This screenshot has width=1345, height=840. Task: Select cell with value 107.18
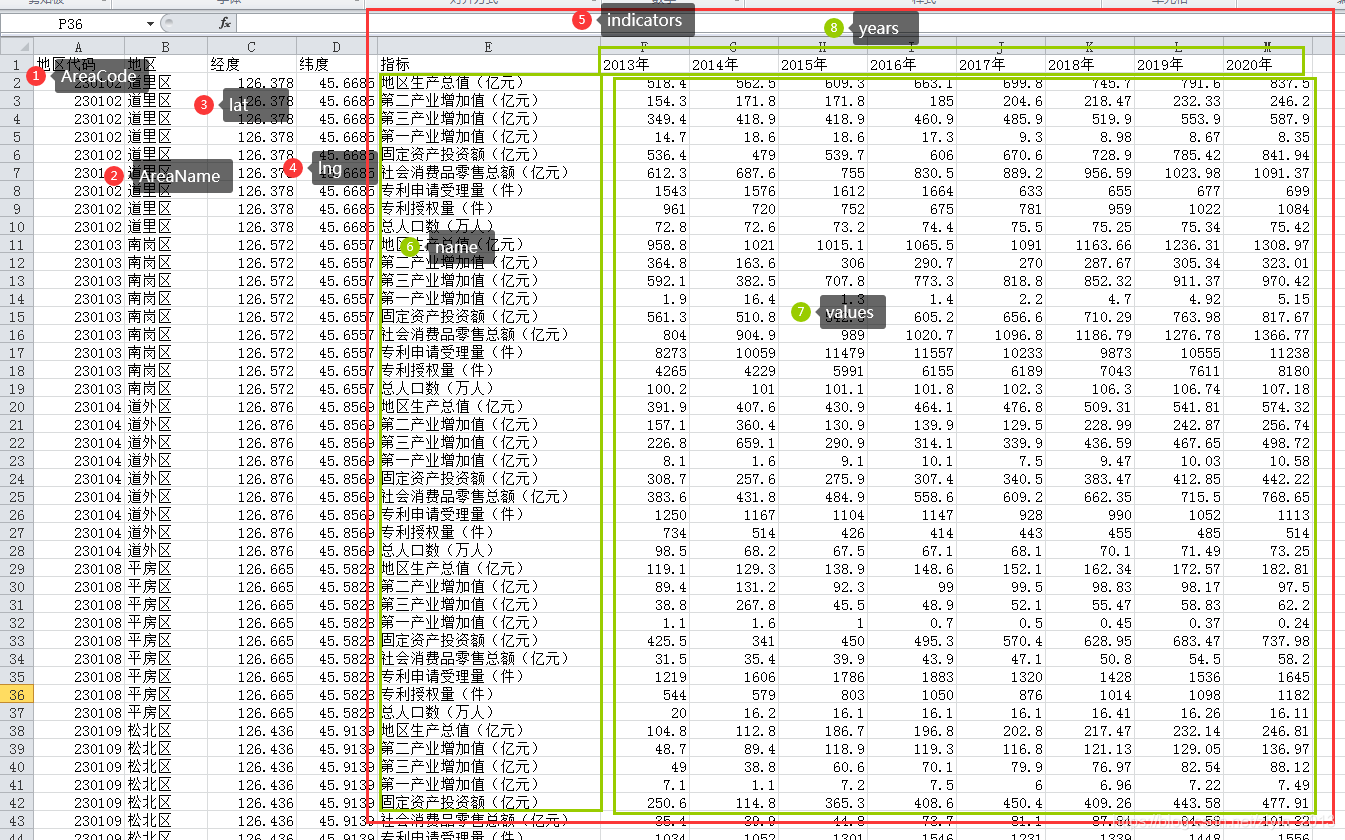tap(1268, 388)
